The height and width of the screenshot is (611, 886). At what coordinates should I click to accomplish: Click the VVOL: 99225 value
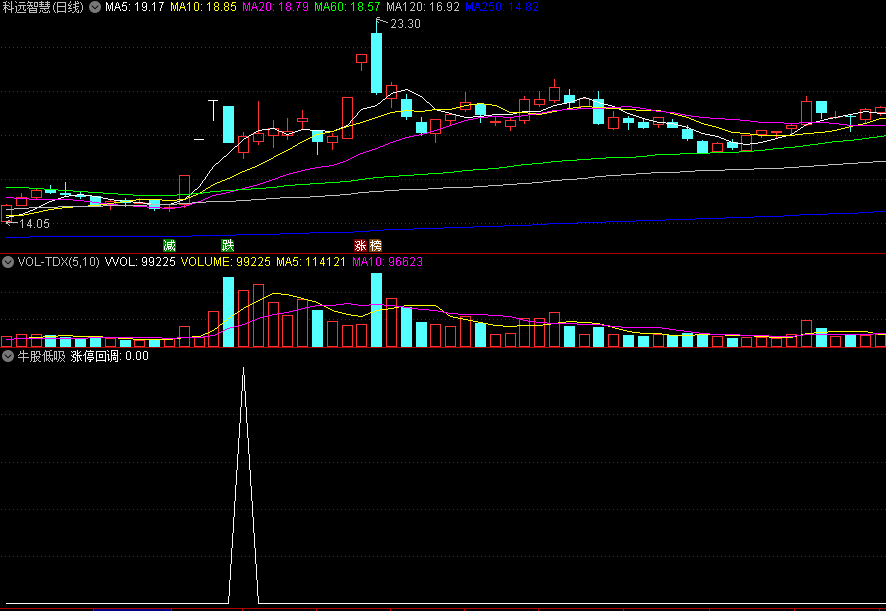coord(141,262)
